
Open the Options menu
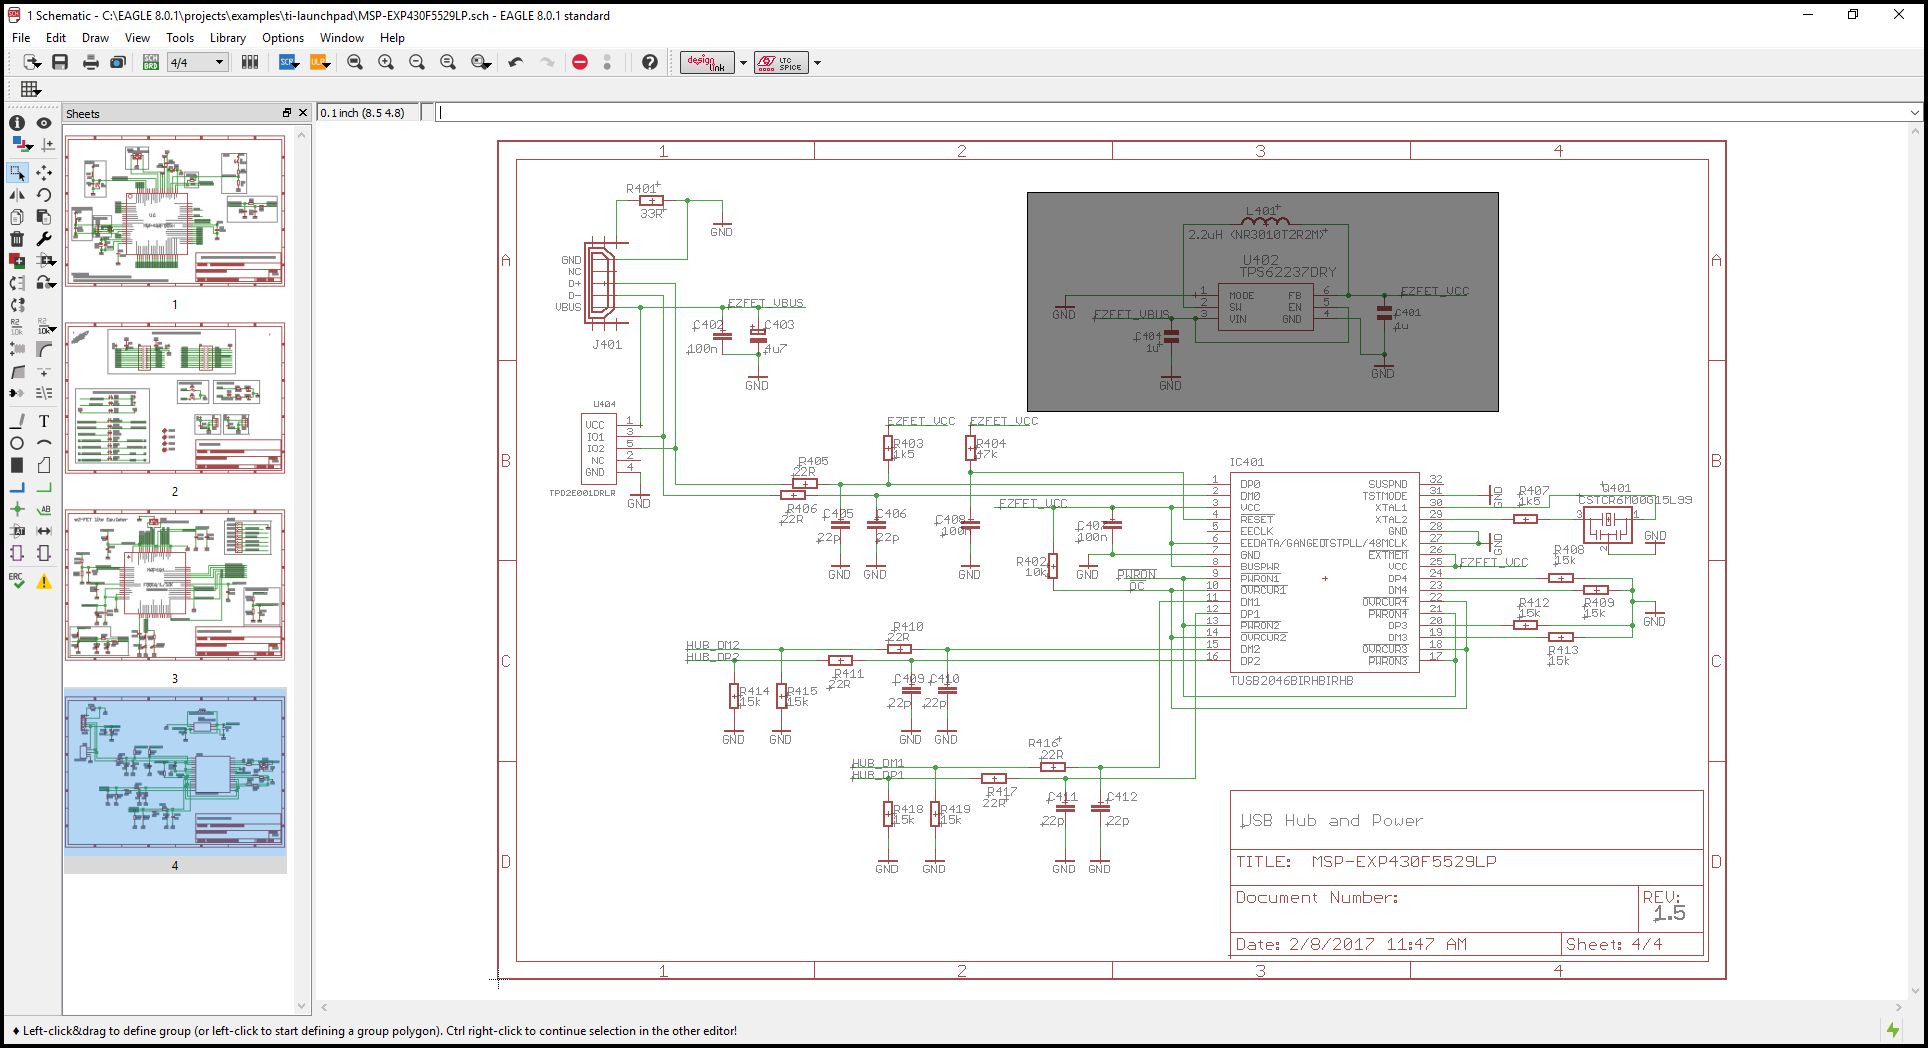point(283,38)
